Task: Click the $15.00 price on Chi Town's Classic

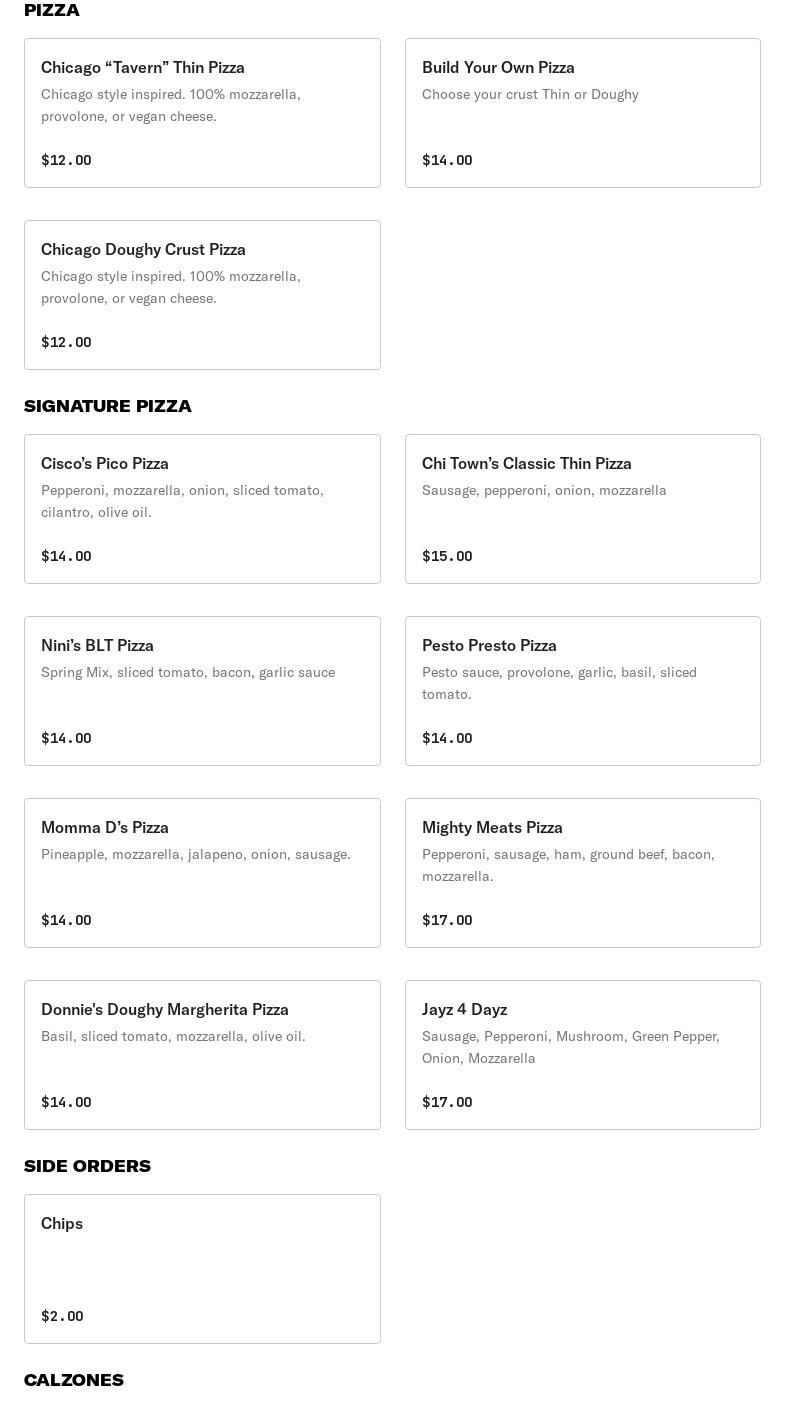Action: (x=447, y=556)
